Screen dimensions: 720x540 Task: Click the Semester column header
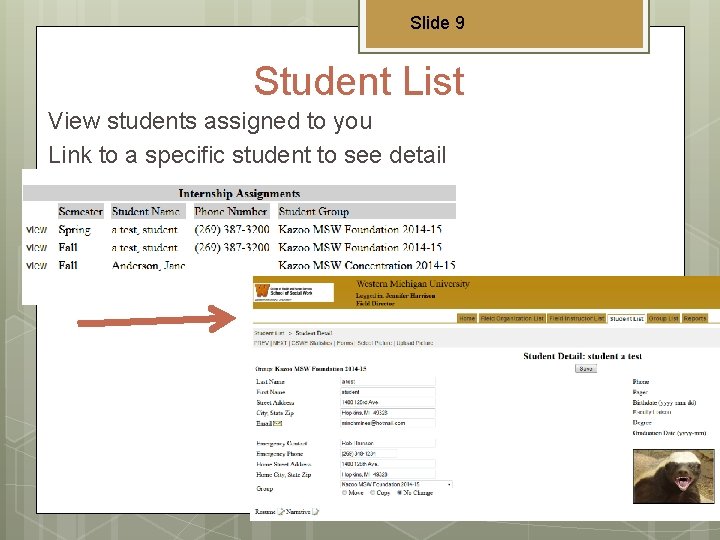tap(81, 211)
